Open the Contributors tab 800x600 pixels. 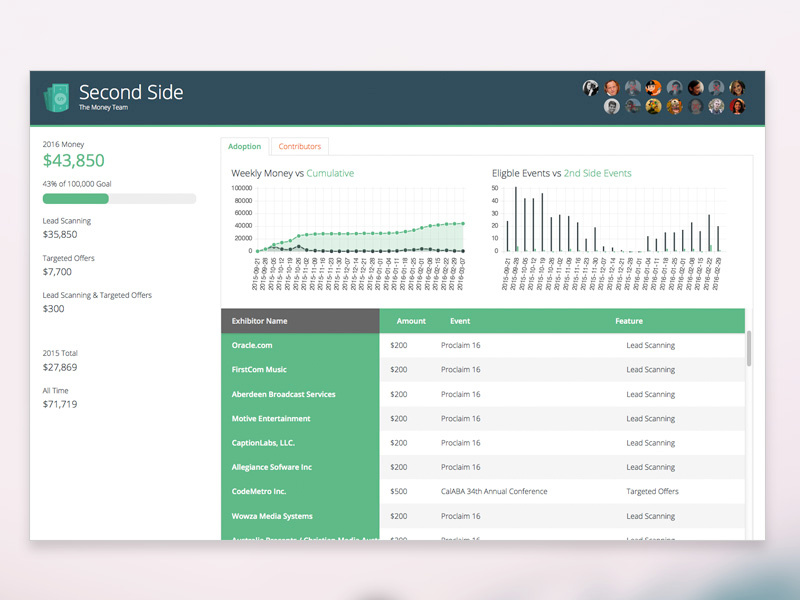pyautogui.click(x=300, y=146)
